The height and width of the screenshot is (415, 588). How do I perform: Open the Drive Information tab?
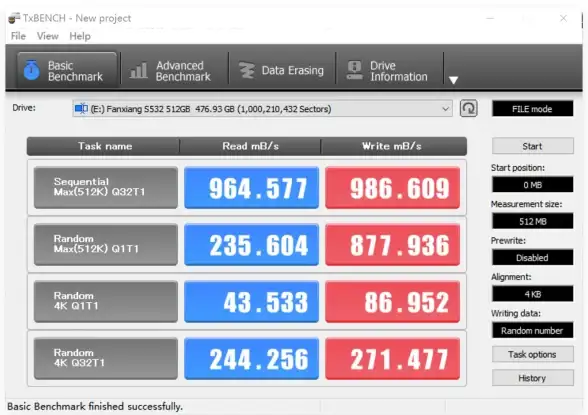(389, 70)
